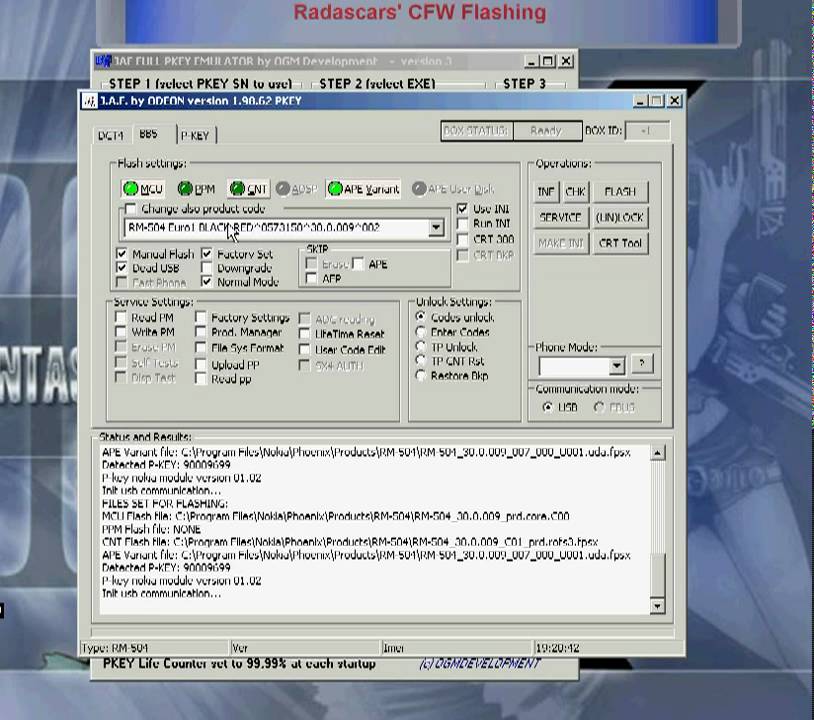Check Change also product code
This screenshot has height=720, width=814.
click(x=130, y=209)
